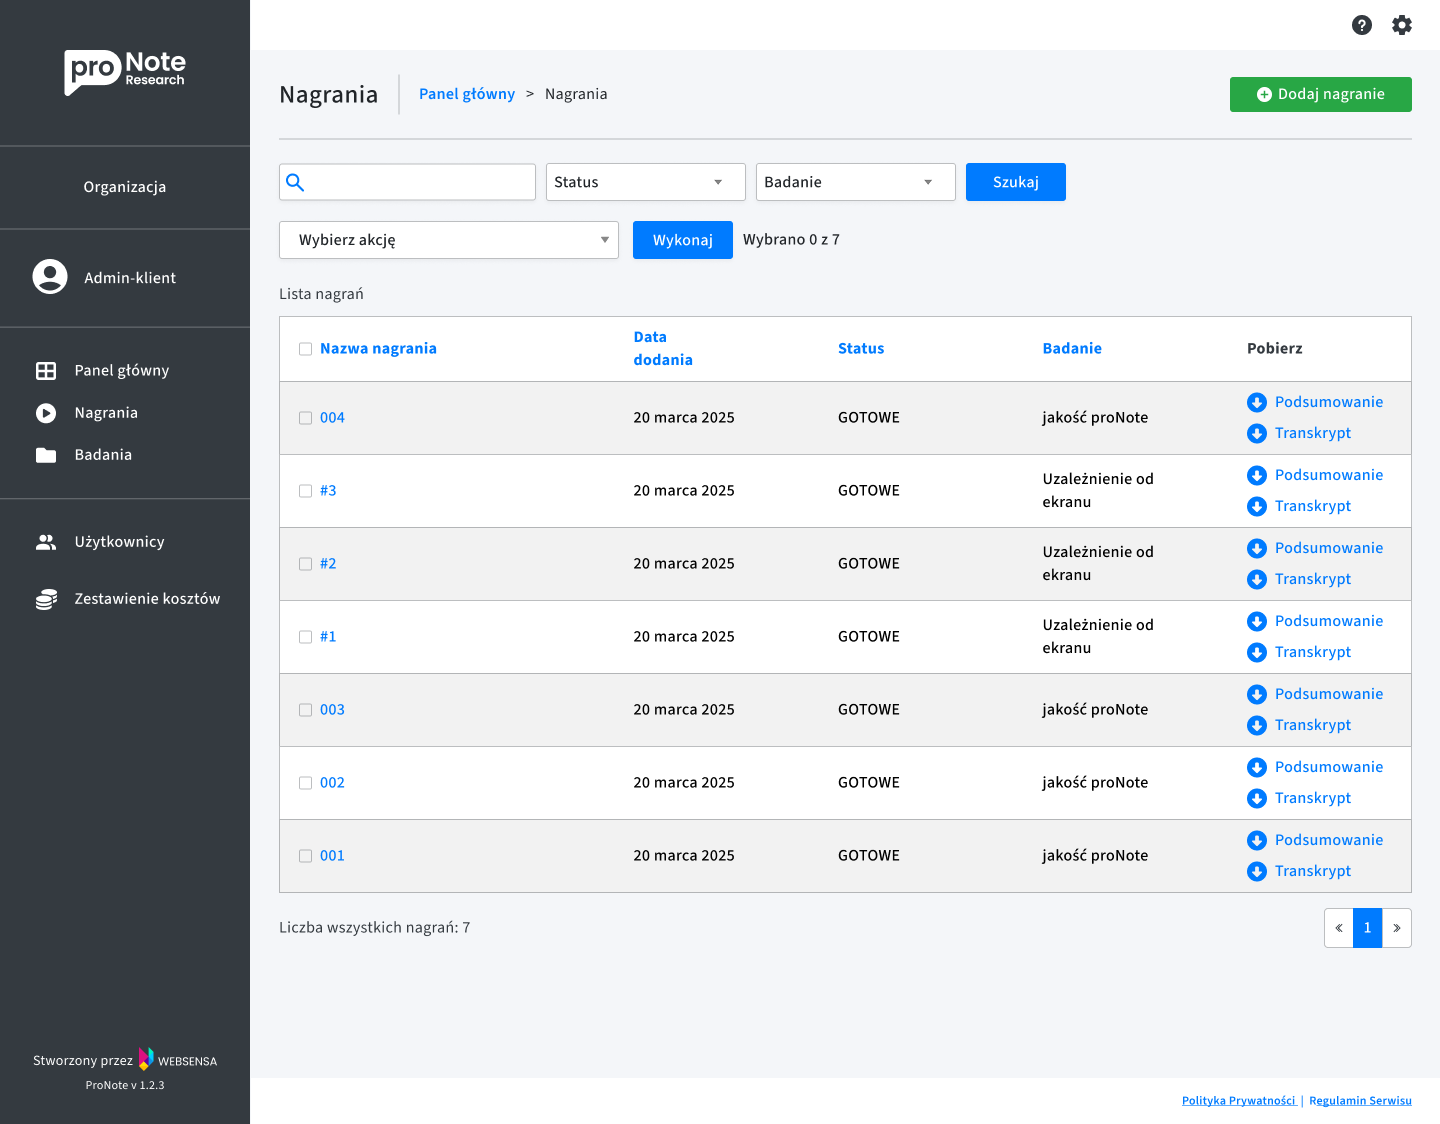This screenshot has height=1124, width=1440.
Task: Open the Polityka Prywatności link
Action: pyautogui.click(x=1238, y=1100)
